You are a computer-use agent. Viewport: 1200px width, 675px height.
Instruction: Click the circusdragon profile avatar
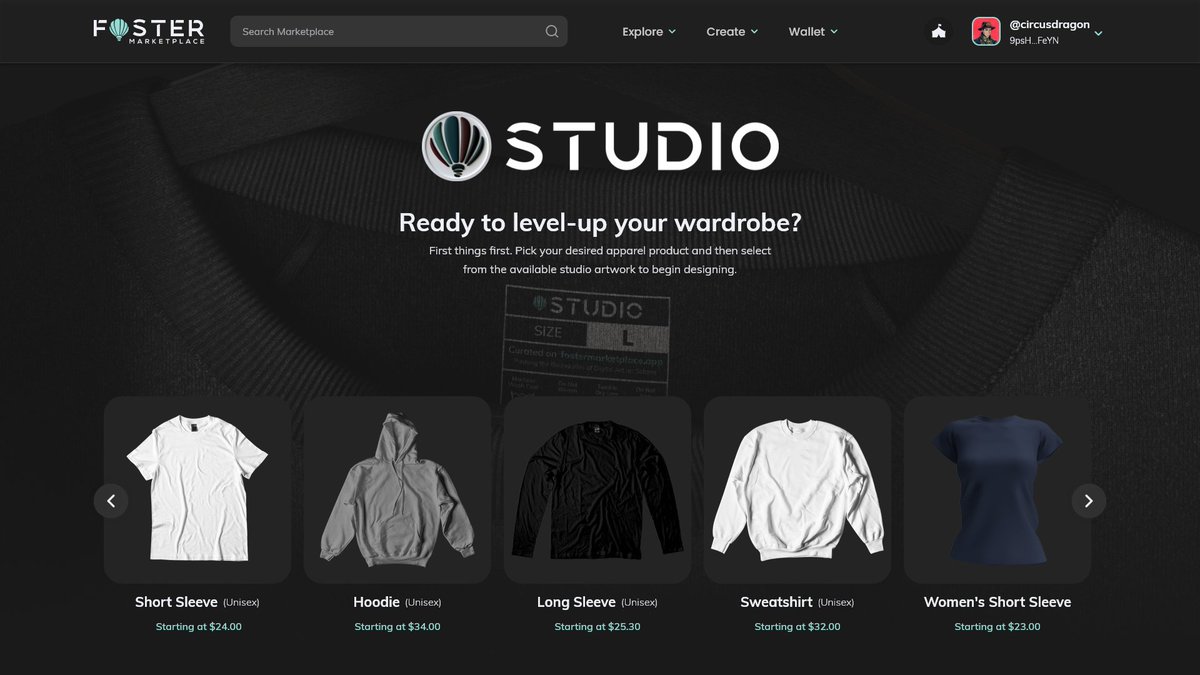986,31
